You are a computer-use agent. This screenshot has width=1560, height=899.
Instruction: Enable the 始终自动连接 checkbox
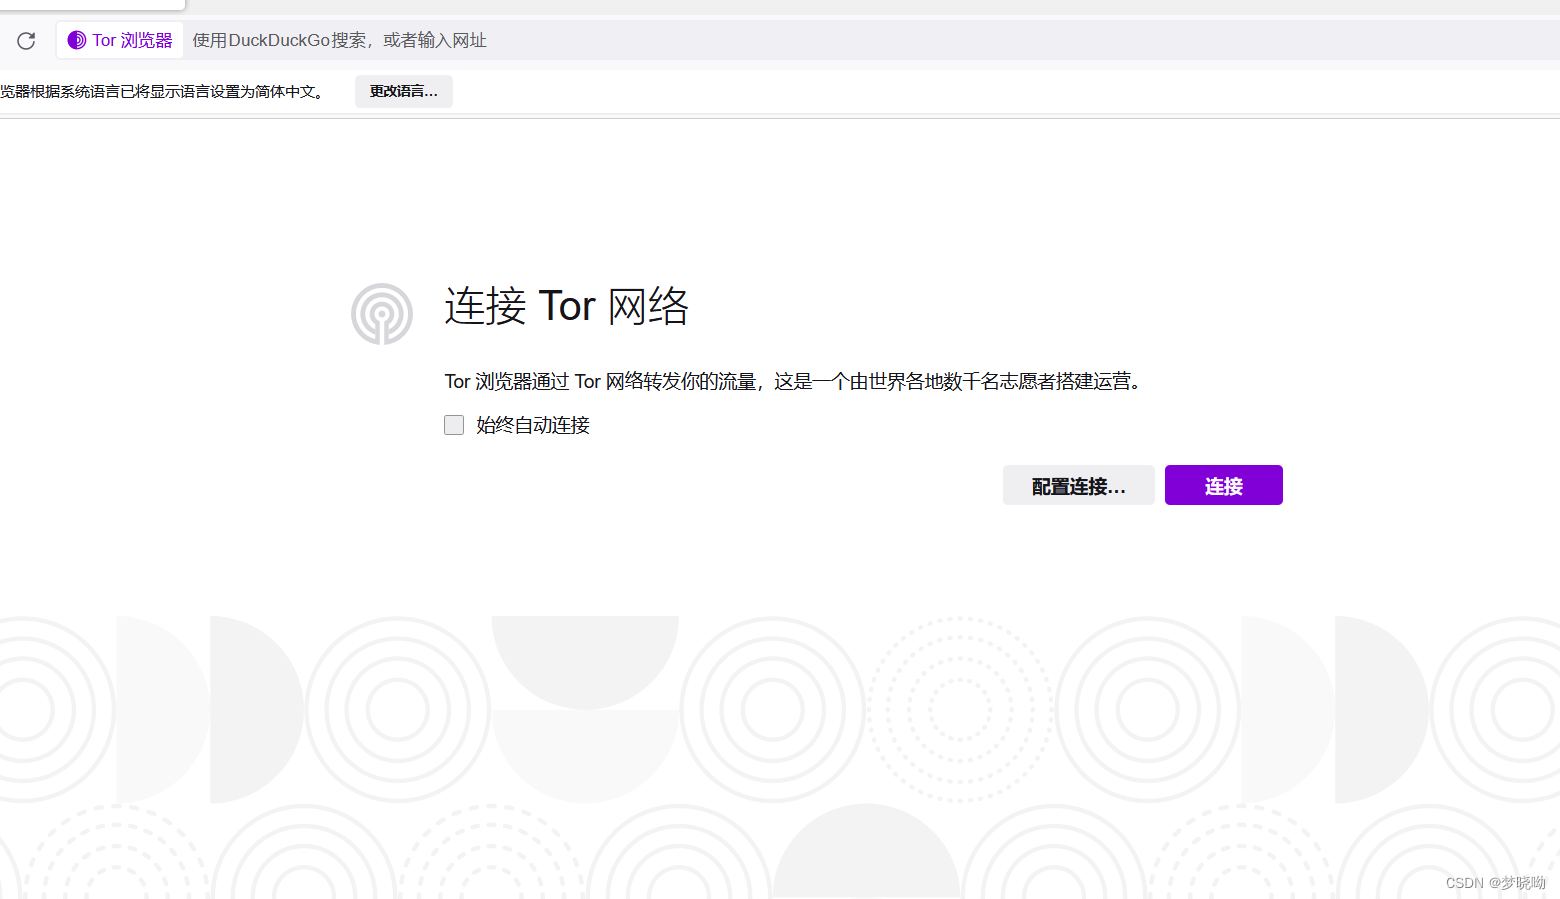(454, 425)
